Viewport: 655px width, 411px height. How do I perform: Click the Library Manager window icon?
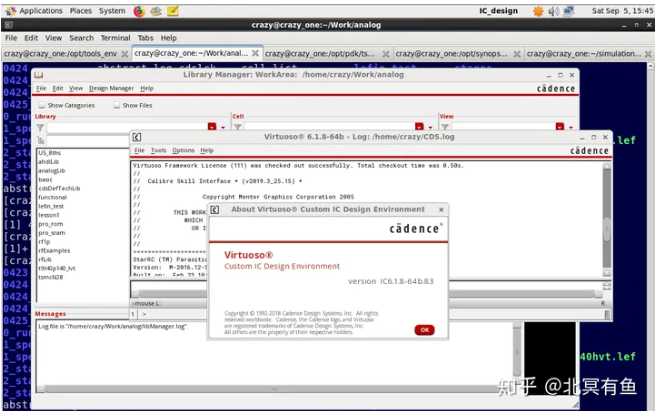(39, 75)
